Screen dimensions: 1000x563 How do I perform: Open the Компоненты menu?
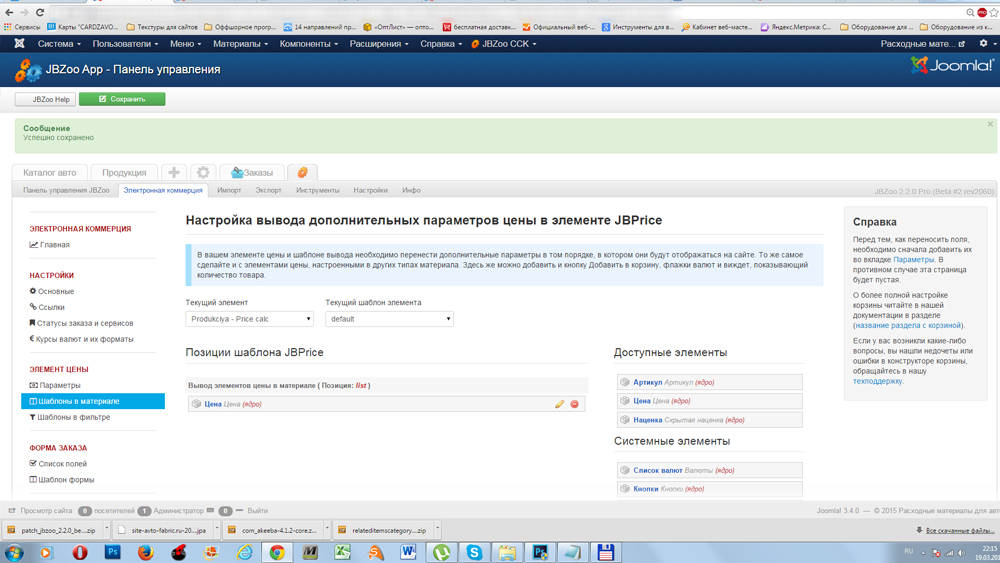(x=309, y=43)
